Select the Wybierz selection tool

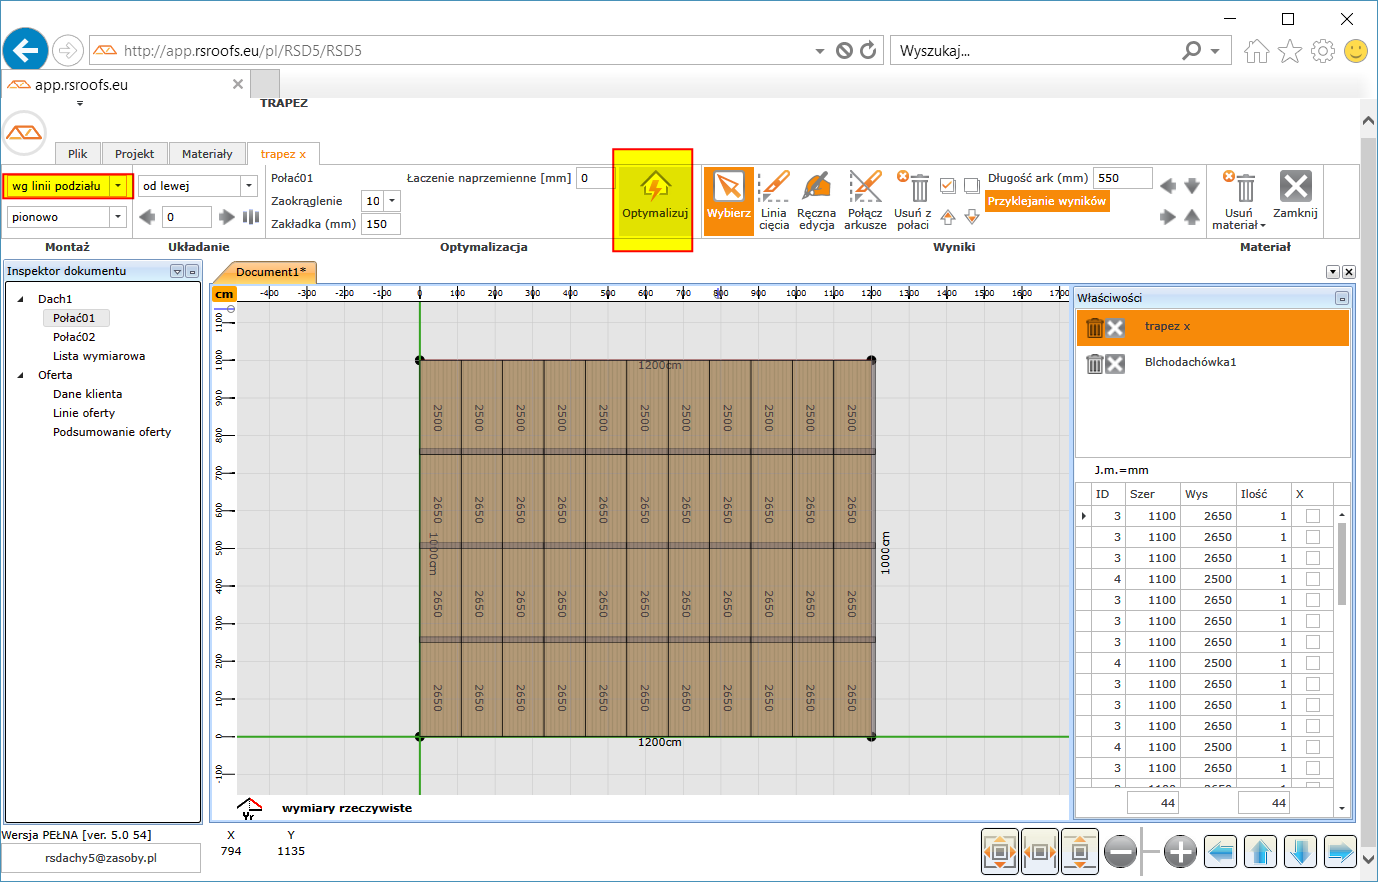click(728, 188)
